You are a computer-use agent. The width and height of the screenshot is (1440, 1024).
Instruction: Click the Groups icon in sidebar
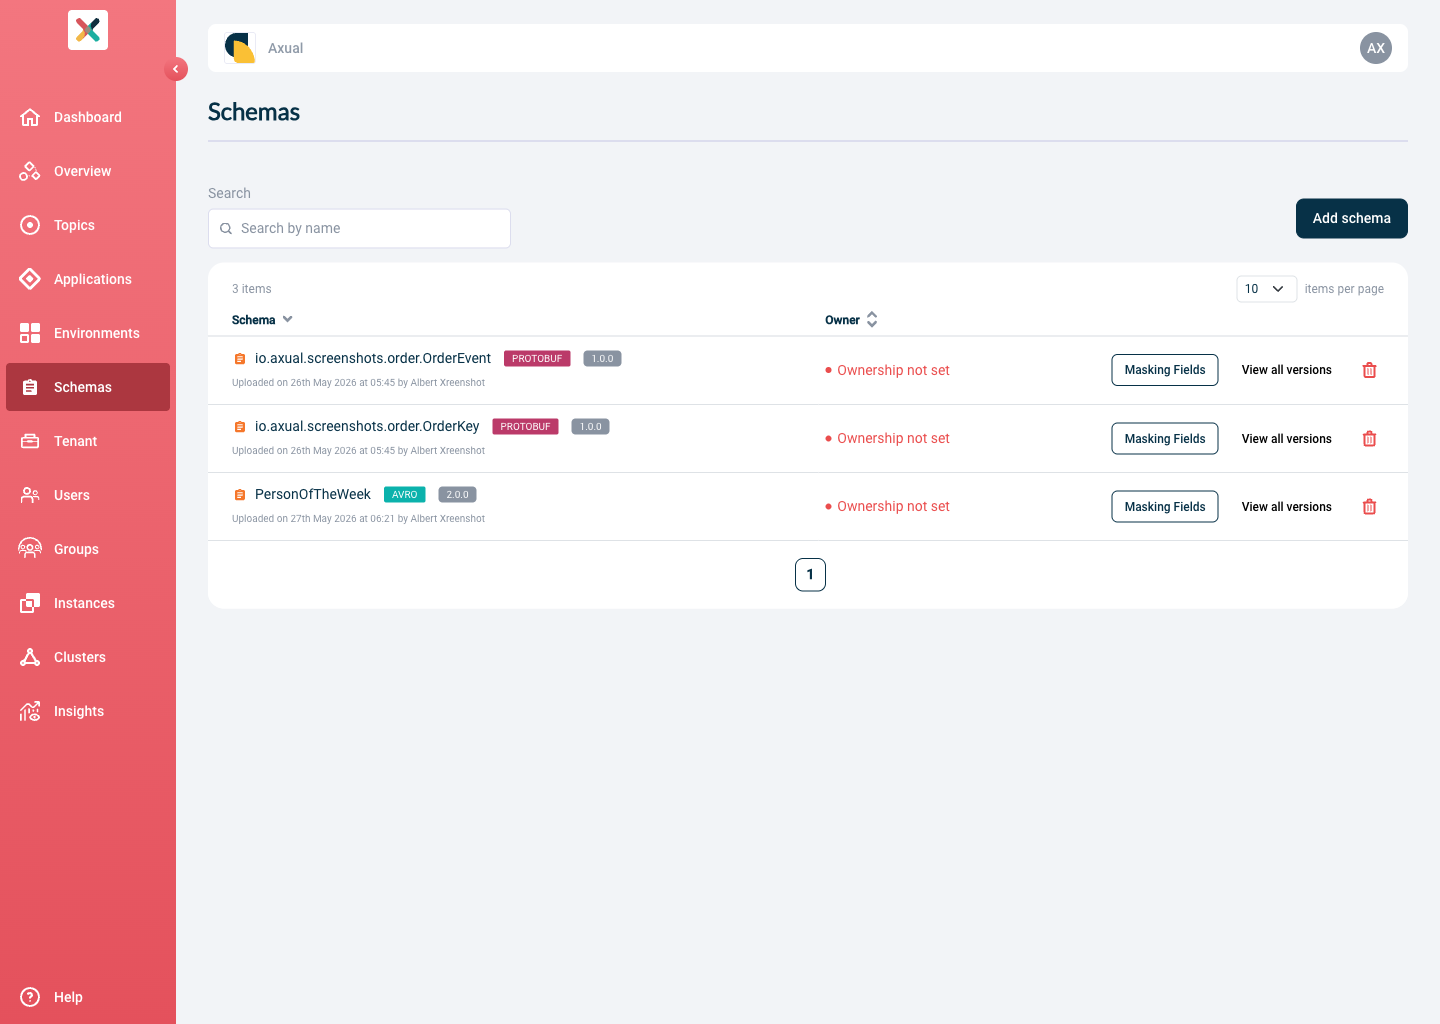click(30, 549)
